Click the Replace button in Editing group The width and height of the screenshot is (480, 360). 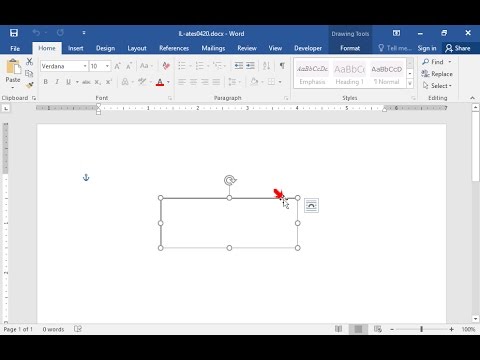click(437, 74)
